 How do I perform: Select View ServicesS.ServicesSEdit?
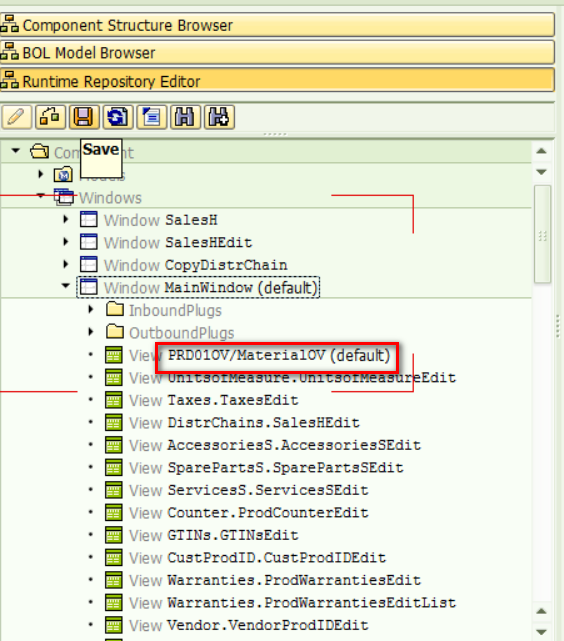pos(249,490)
